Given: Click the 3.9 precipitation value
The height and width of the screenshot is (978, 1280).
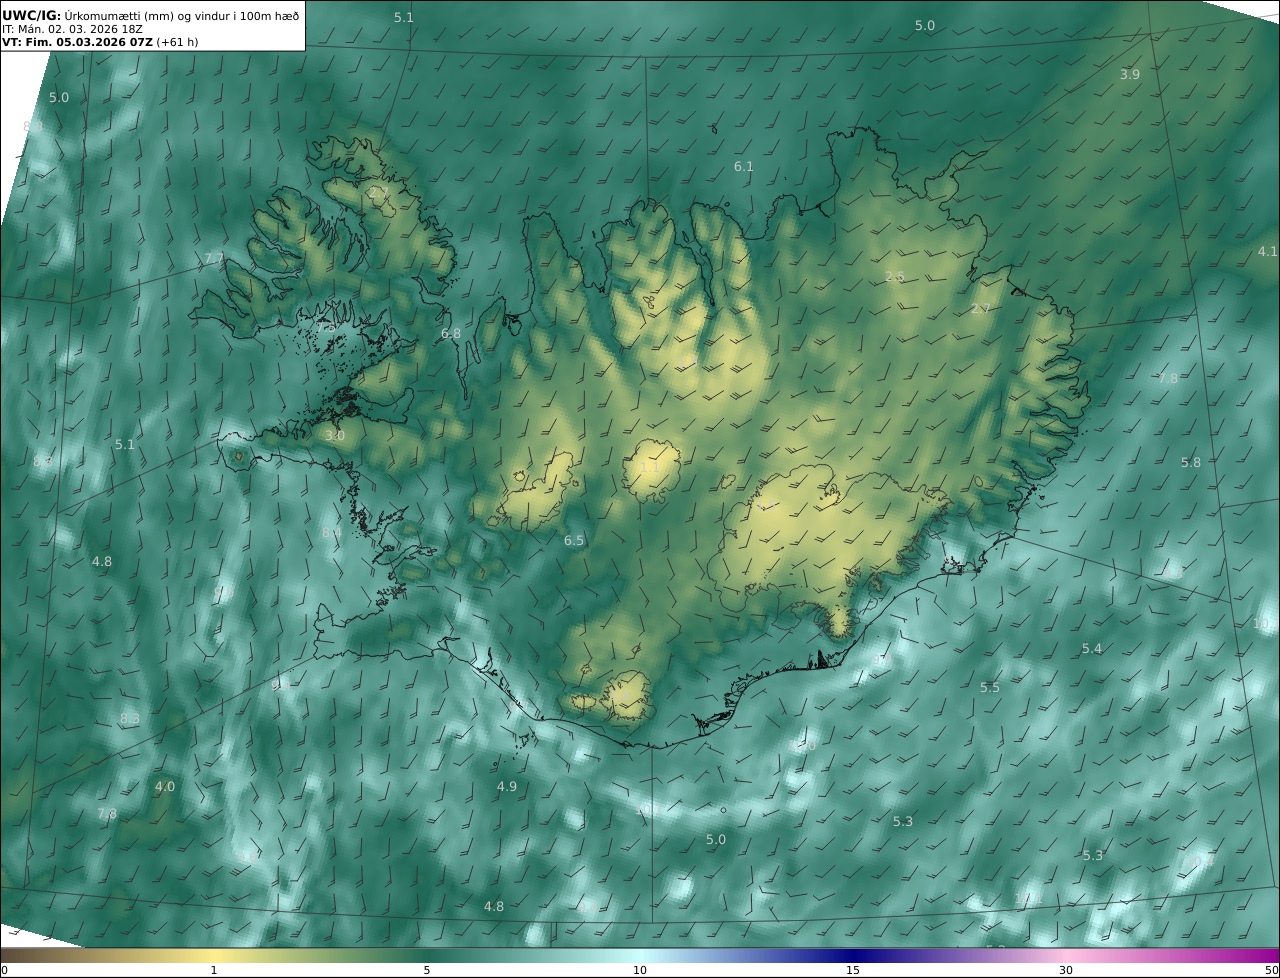Looking at the screenshot, I should click(x=1129, y=75).
